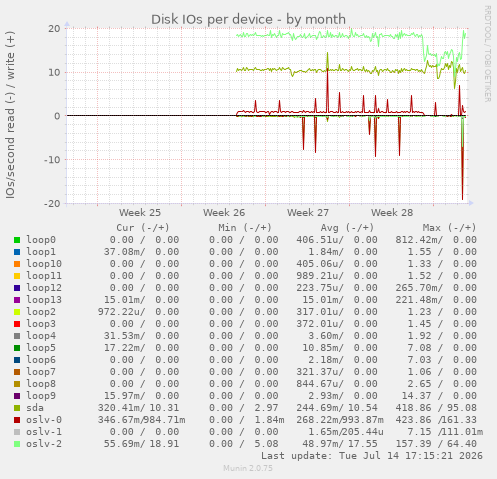Click the 'Week 27' x-axis label
The width and height of the screenshot is (497, 479).
tap(308, 213)
